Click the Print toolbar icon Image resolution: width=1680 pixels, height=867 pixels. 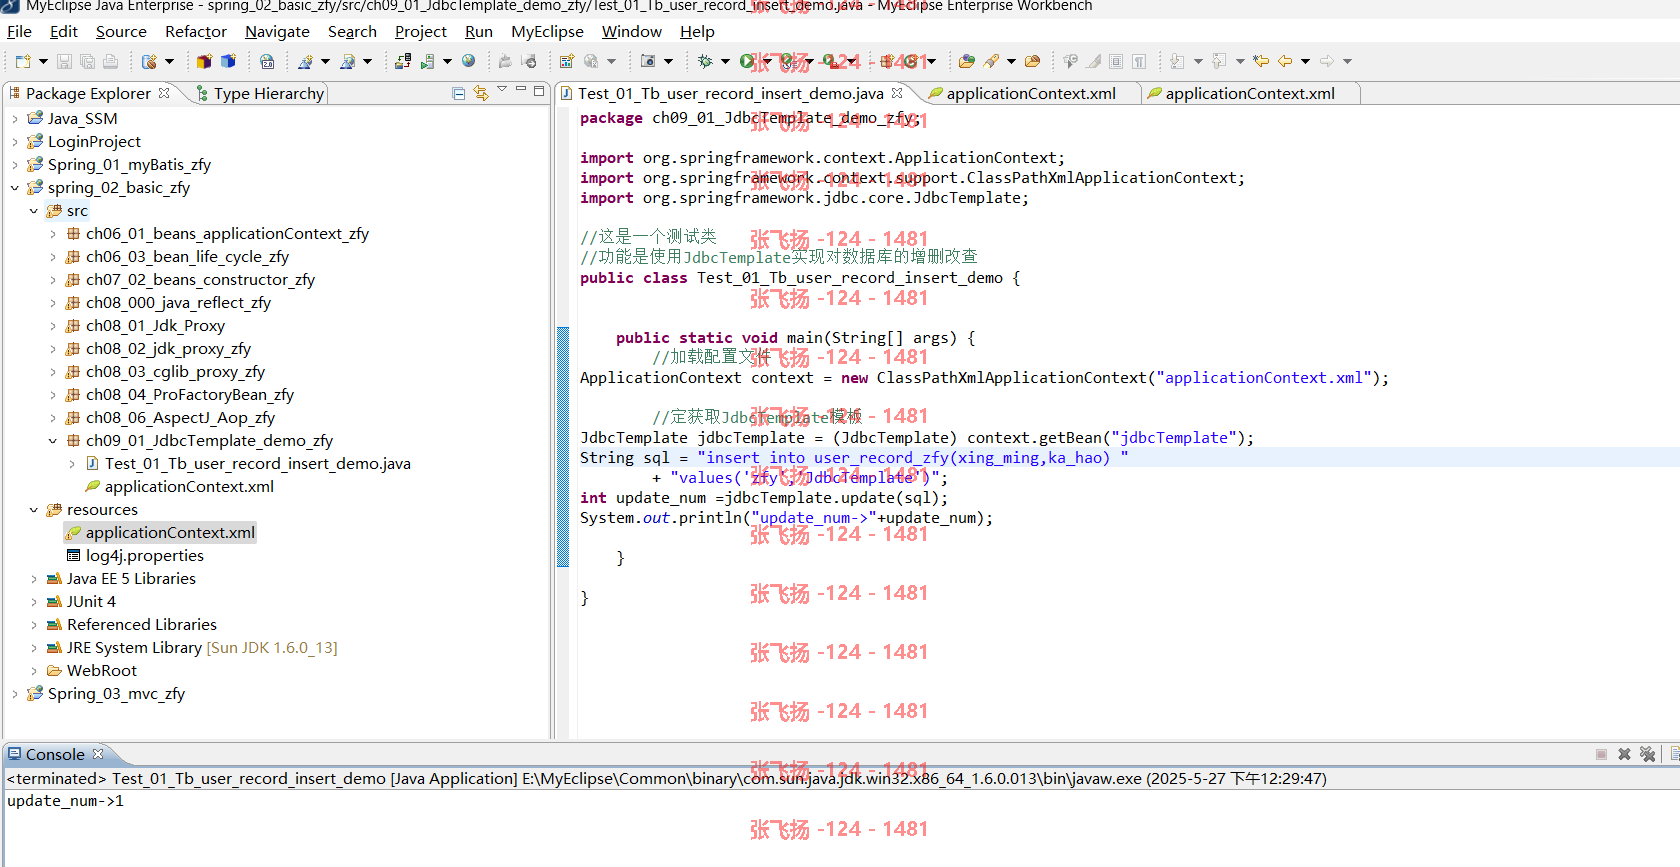(x=110, y=61)
